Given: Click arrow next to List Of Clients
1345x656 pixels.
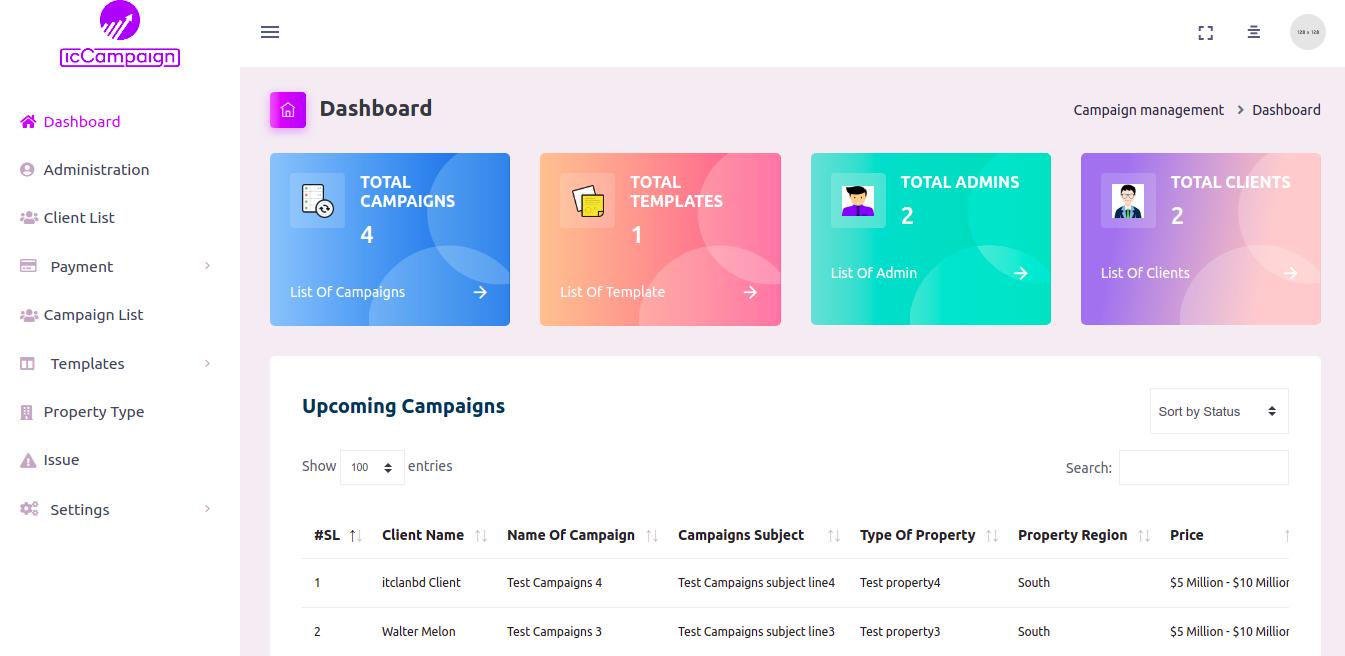Looking at the screenshot, I should pos(1290,273).
